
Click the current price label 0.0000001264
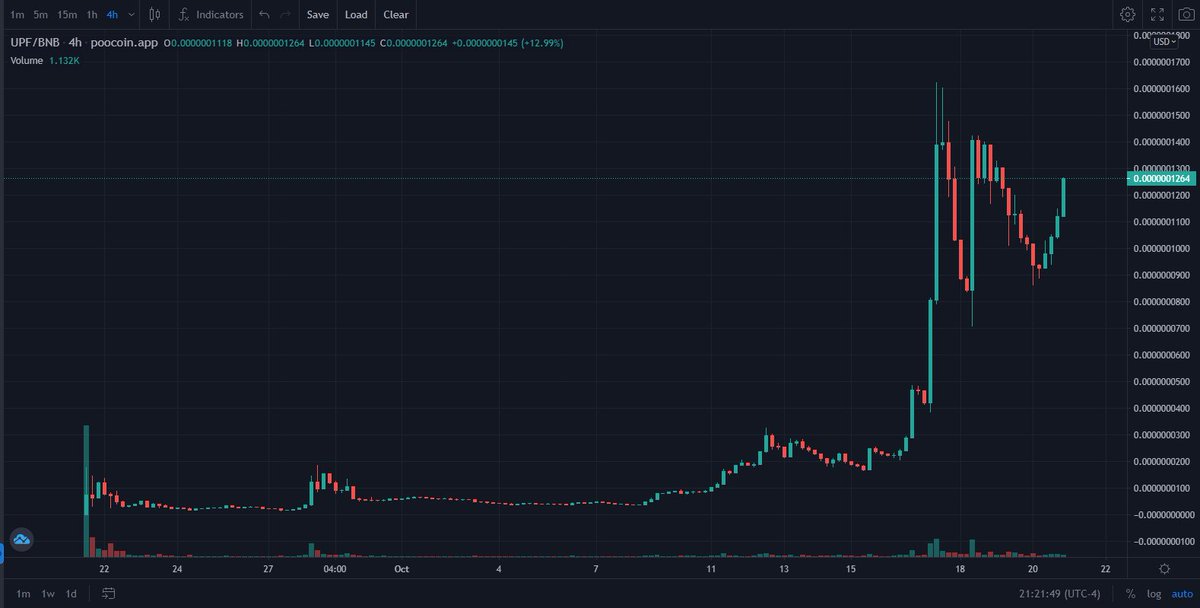tap(1163, 179)
